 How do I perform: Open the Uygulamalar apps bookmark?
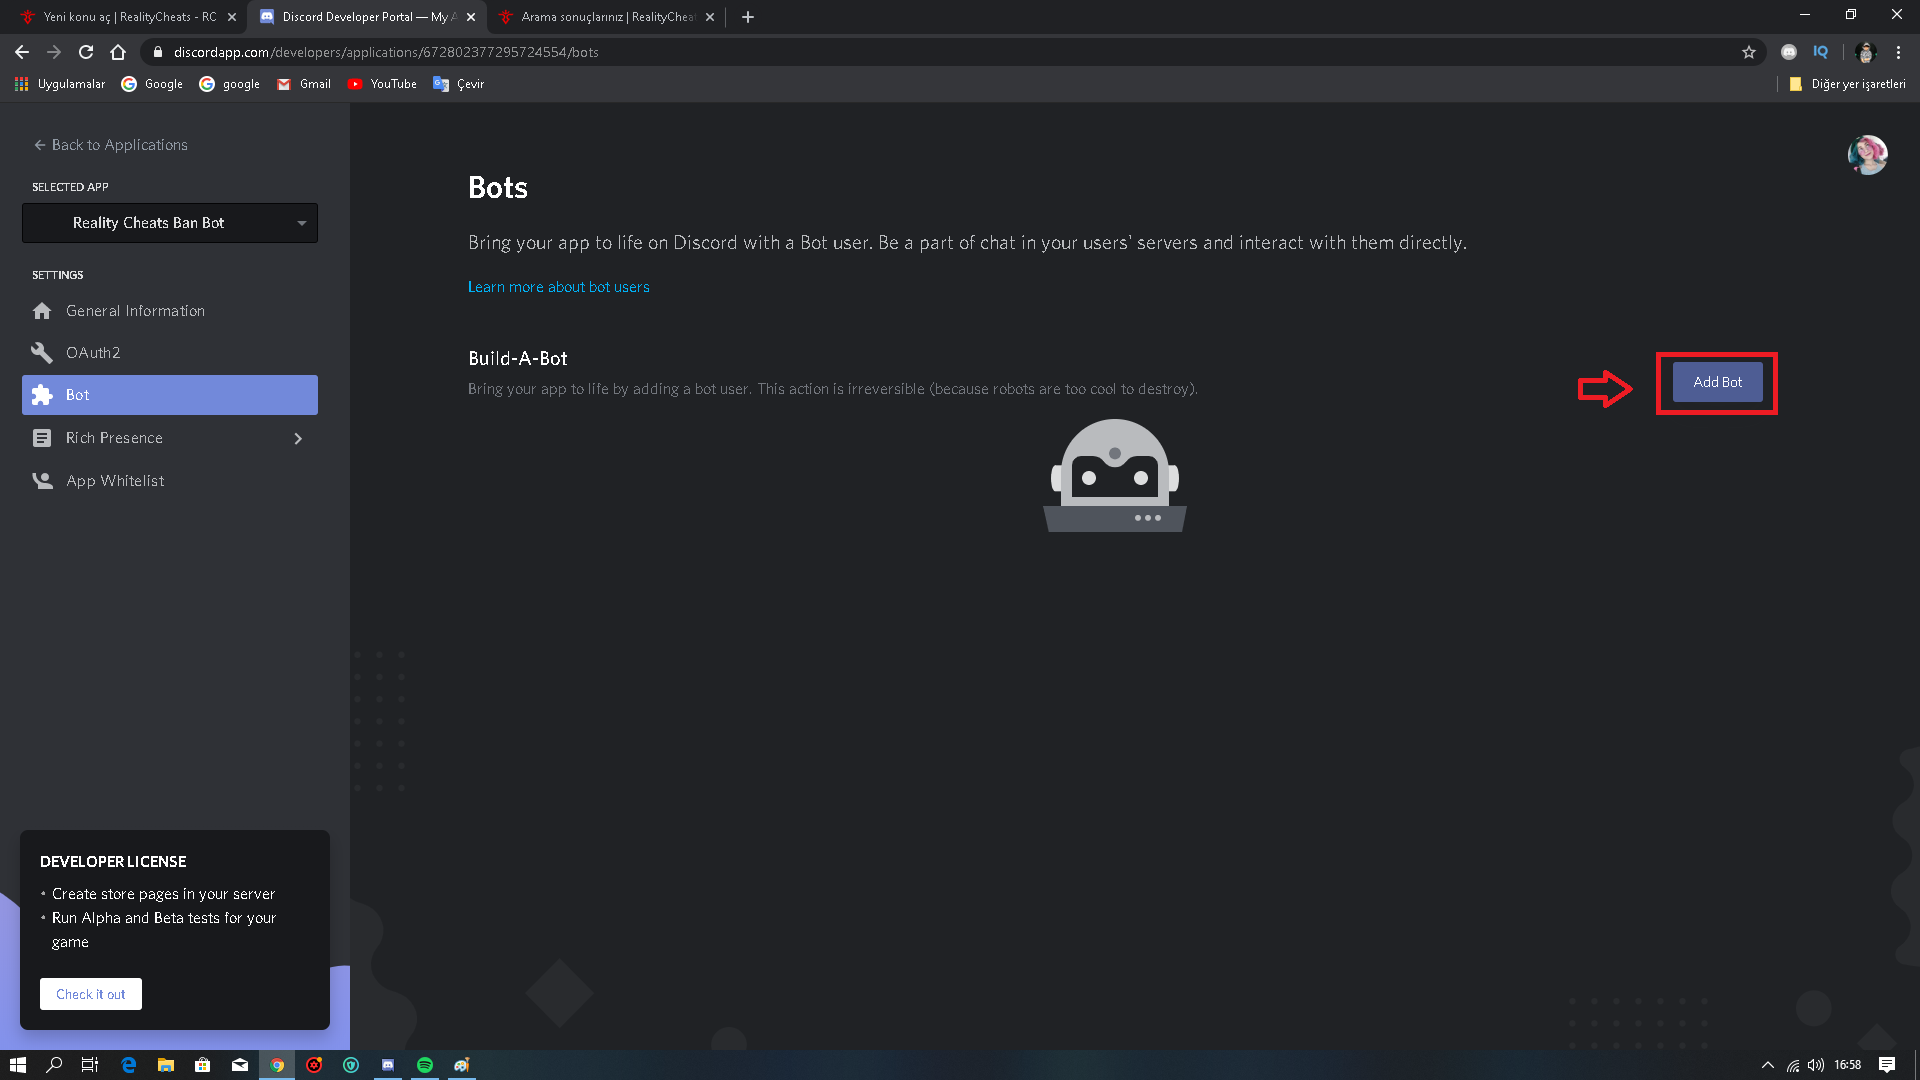[60, 84]
